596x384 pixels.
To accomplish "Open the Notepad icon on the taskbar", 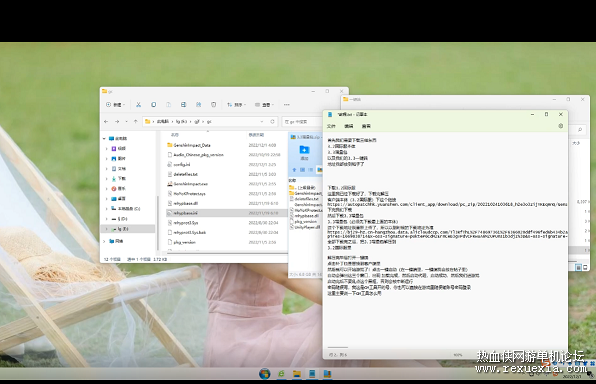I will point(312,374).
